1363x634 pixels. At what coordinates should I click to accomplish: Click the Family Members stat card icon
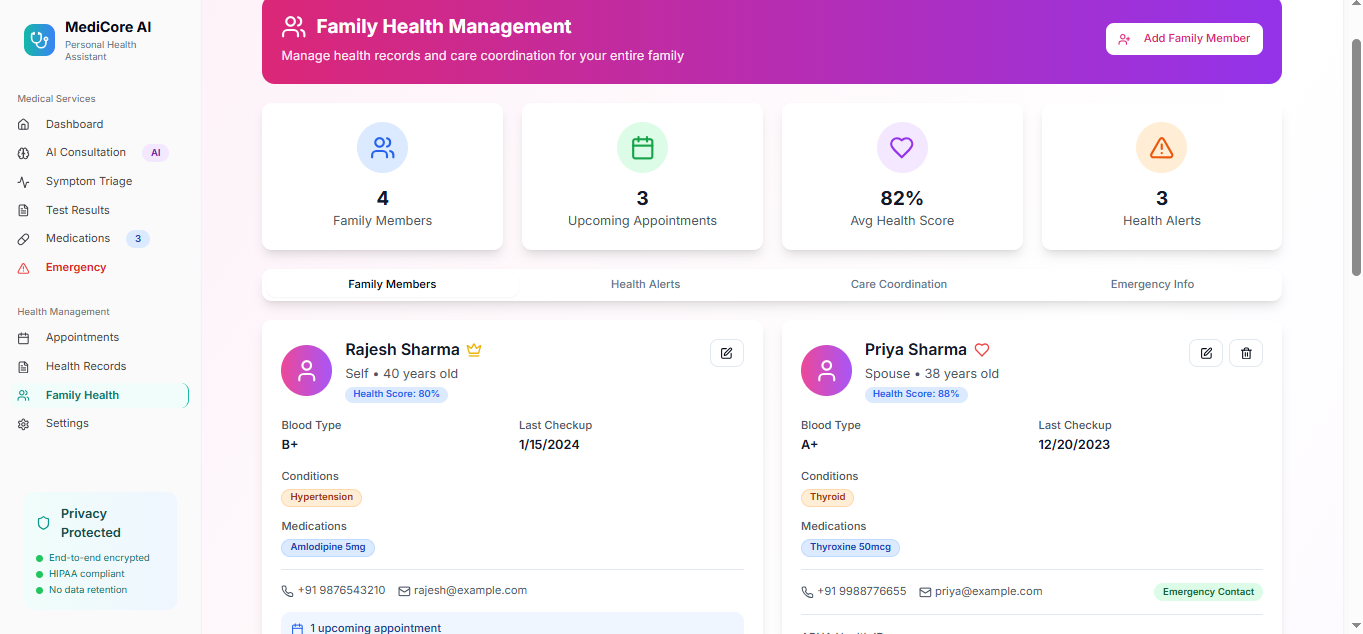[x=382, y=148]
